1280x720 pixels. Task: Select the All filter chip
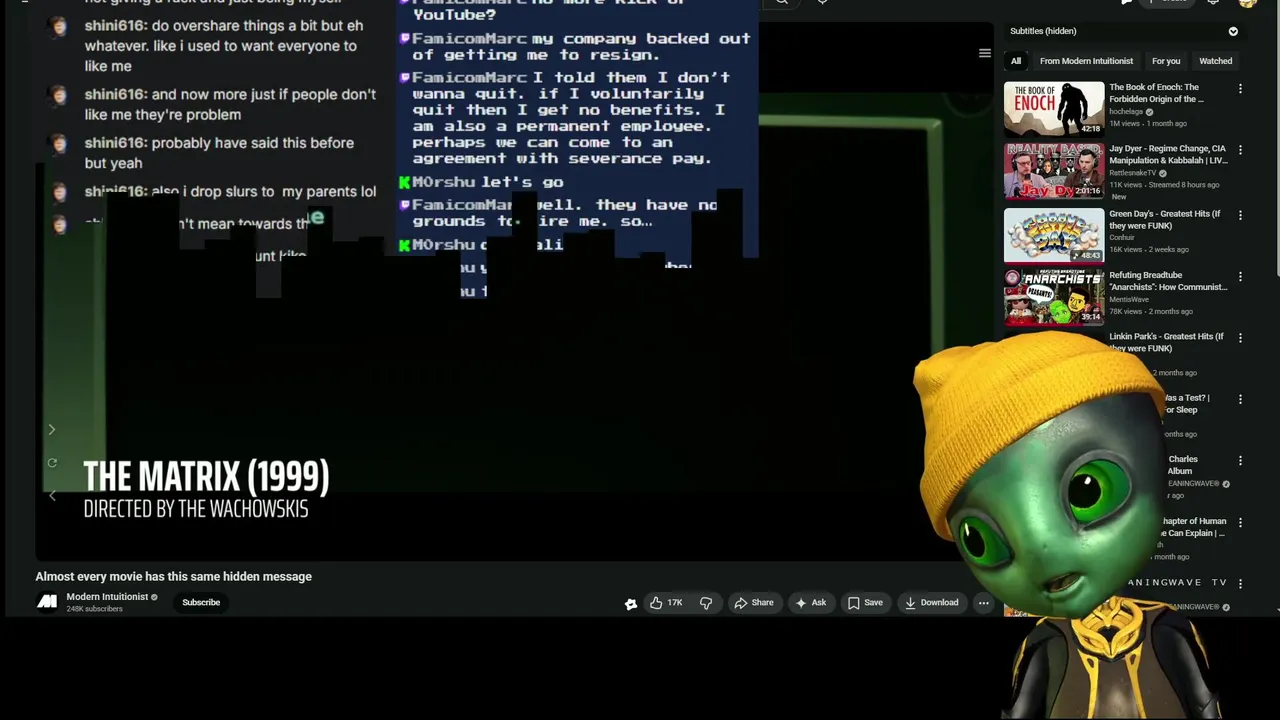point(1016,61)
